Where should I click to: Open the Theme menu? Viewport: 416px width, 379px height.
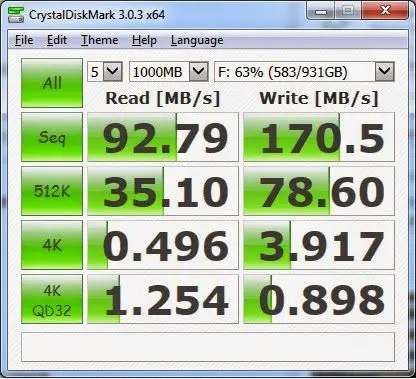(x=99, y=40)
